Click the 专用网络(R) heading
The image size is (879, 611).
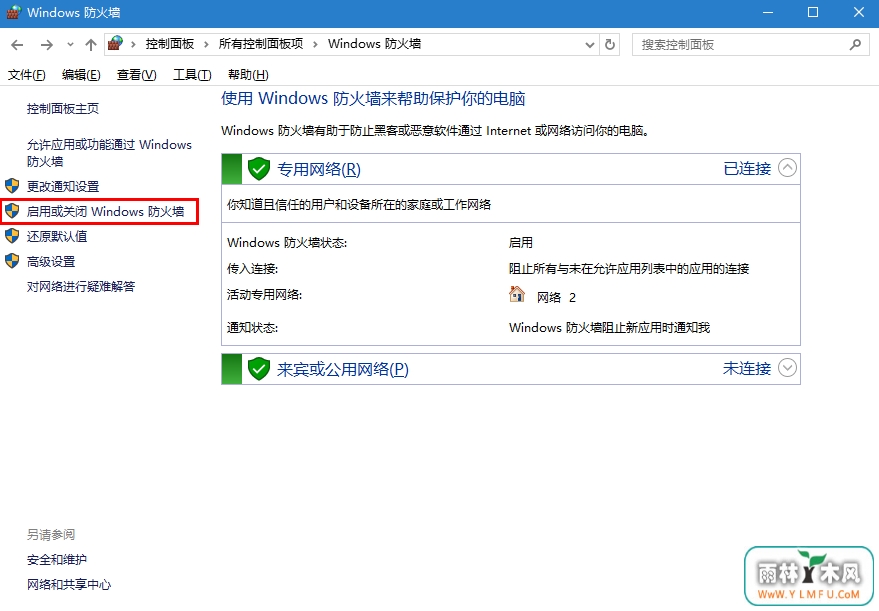coord(319,169)
